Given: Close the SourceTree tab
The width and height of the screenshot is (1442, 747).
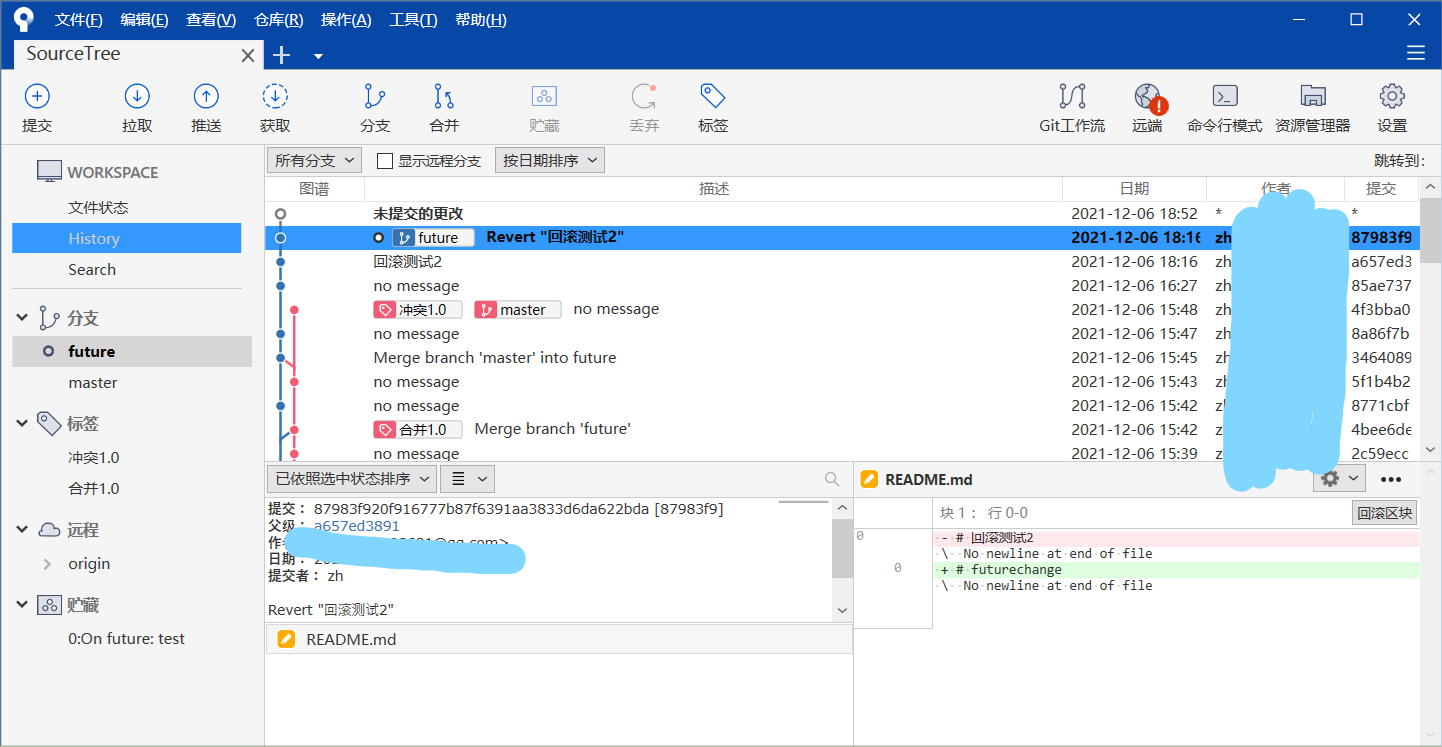Looking at the screenshot, I should (248, 55).
